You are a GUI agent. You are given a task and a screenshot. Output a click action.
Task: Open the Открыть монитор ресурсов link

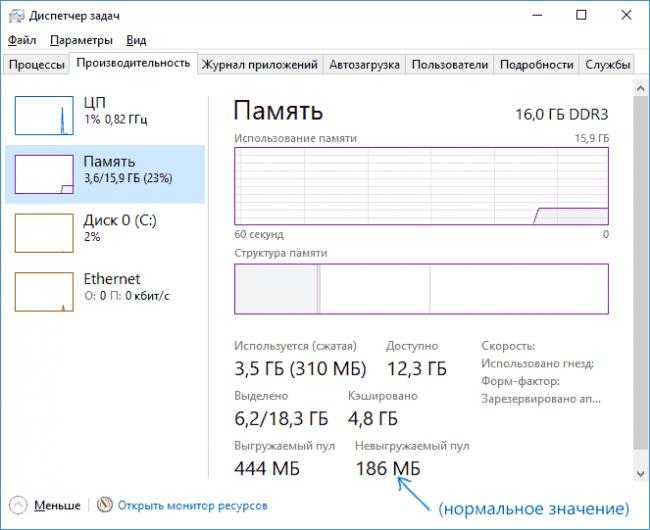pyautogui.click(x=192, y=505)
